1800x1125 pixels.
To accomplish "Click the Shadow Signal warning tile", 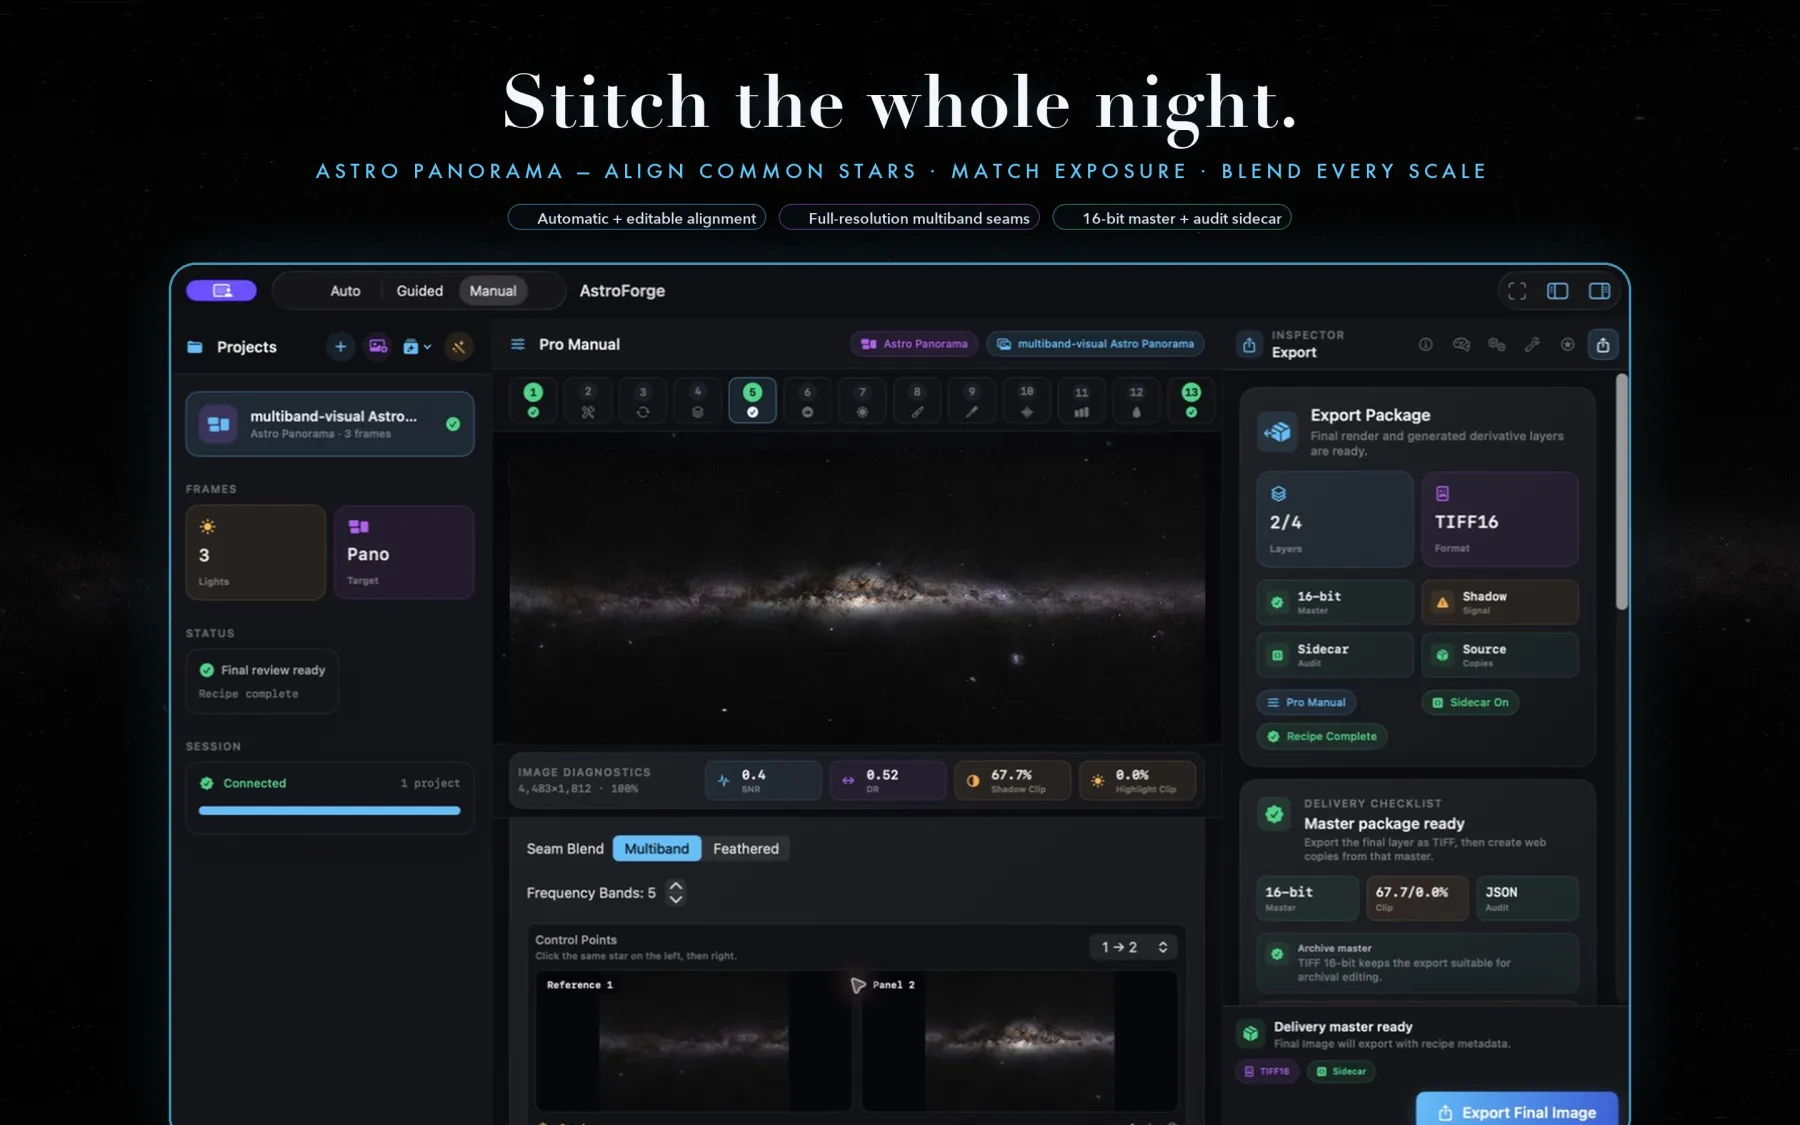I will click(1500, 603).
